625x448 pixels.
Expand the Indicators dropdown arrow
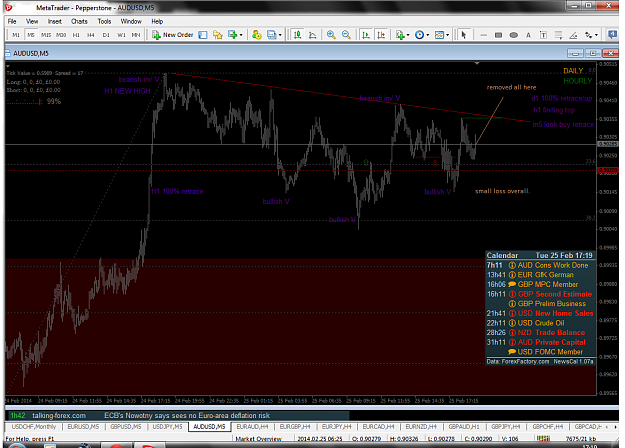[x=408, y=35]
